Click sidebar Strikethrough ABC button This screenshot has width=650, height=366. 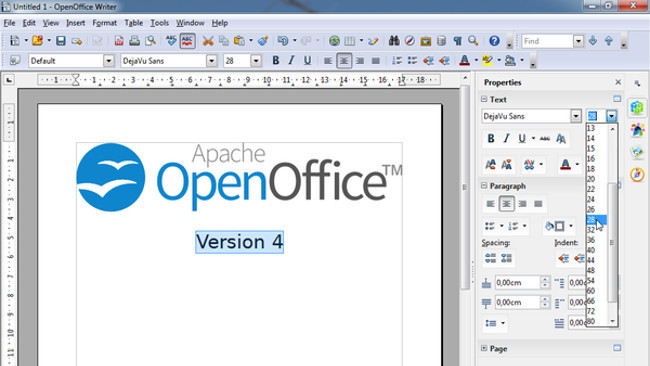click(x=545, y=138)
